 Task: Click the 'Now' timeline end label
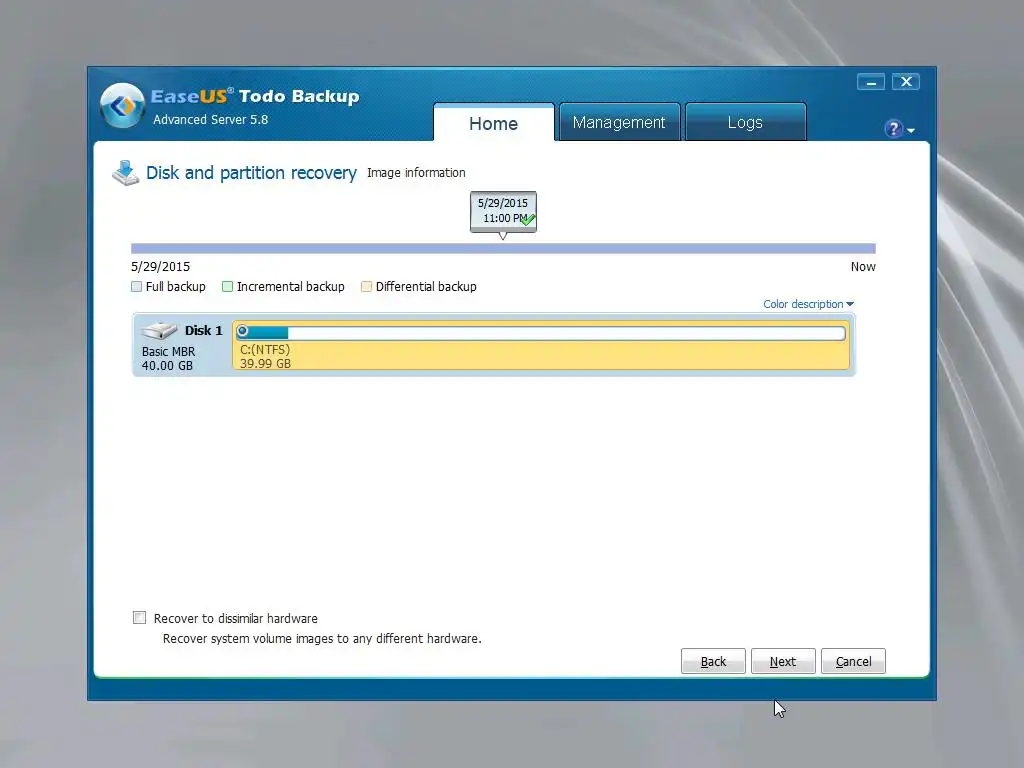[863, 266]
